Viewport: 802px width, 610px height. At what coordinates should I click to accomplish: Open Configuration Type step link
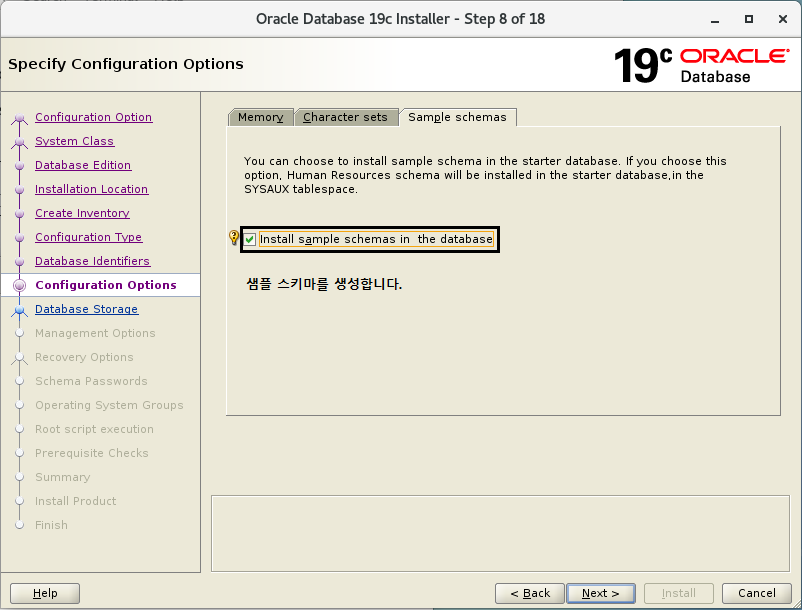click(88, 237)
